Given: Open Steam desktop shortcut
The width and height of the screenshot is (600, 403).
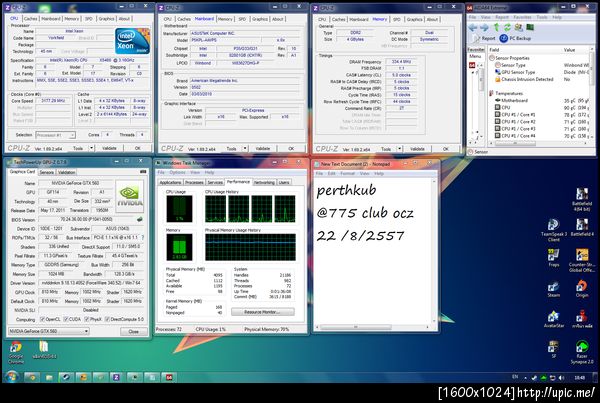Looking at the screenshot, I should pos(553,289).
